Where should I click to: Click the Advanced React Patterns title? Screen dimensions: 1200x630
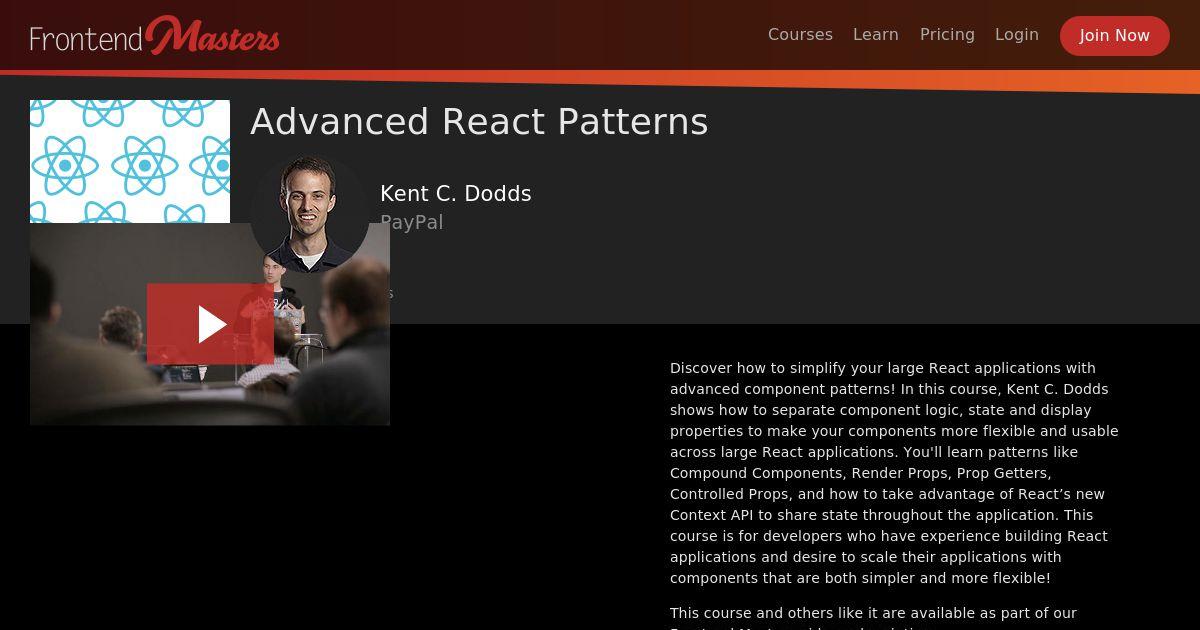479,122
